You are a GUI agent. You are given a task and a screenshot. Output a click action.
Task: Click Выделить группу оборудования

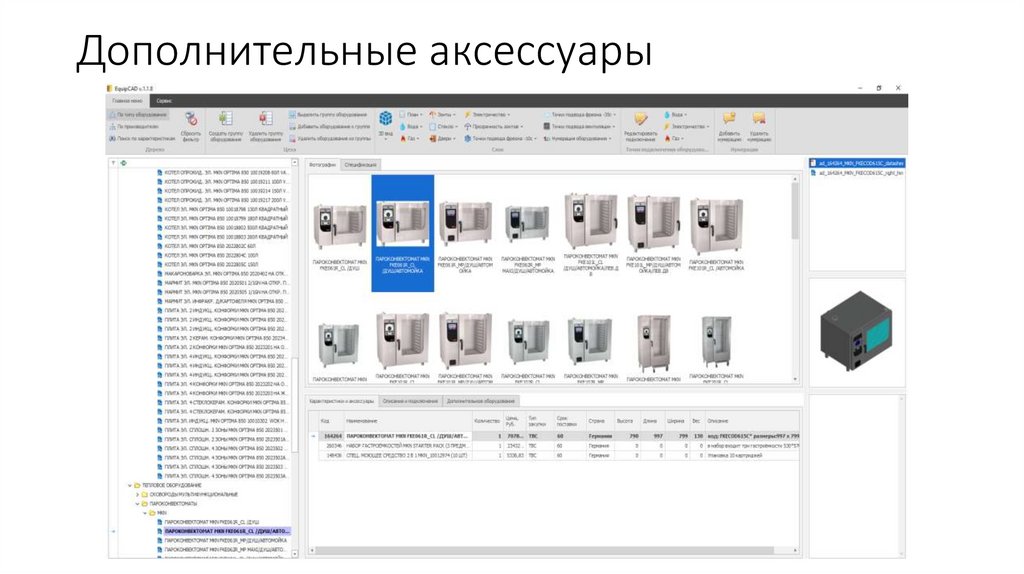click(x=328, y=114)
